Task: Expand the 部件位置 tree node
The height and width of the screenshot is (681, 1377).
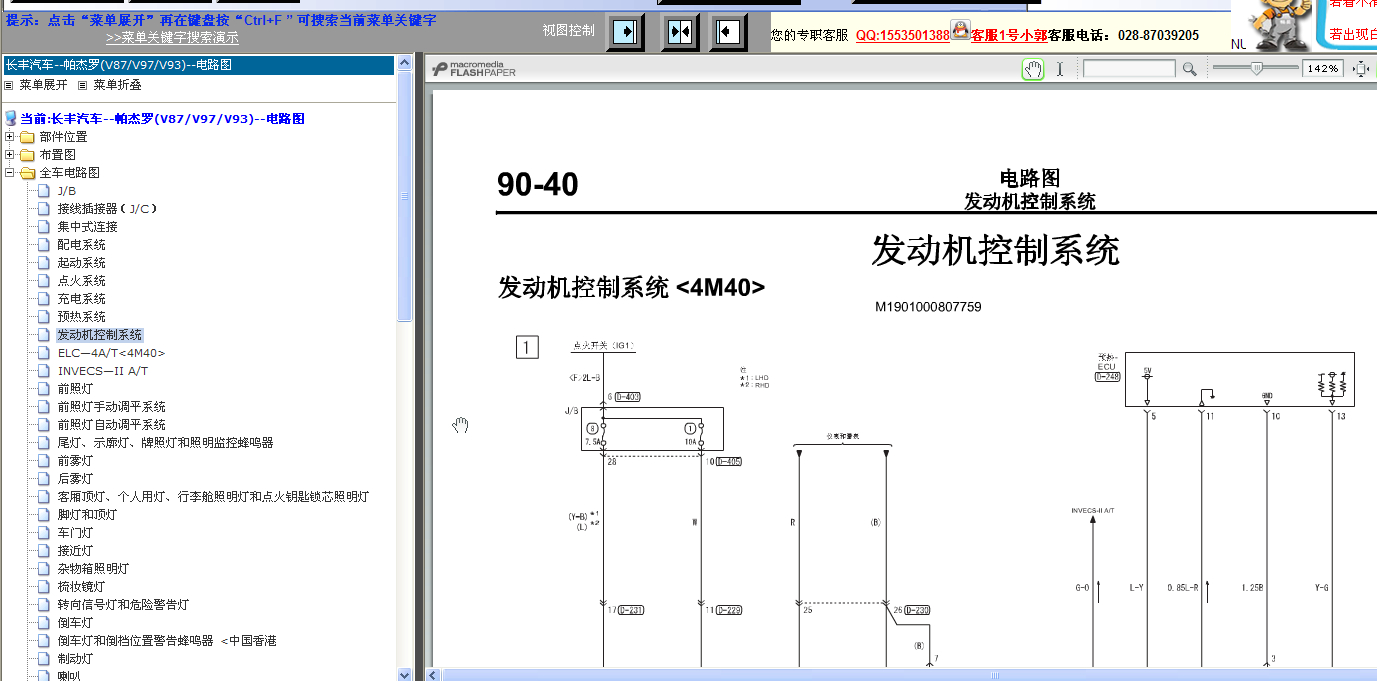Action: click(10, 137)
